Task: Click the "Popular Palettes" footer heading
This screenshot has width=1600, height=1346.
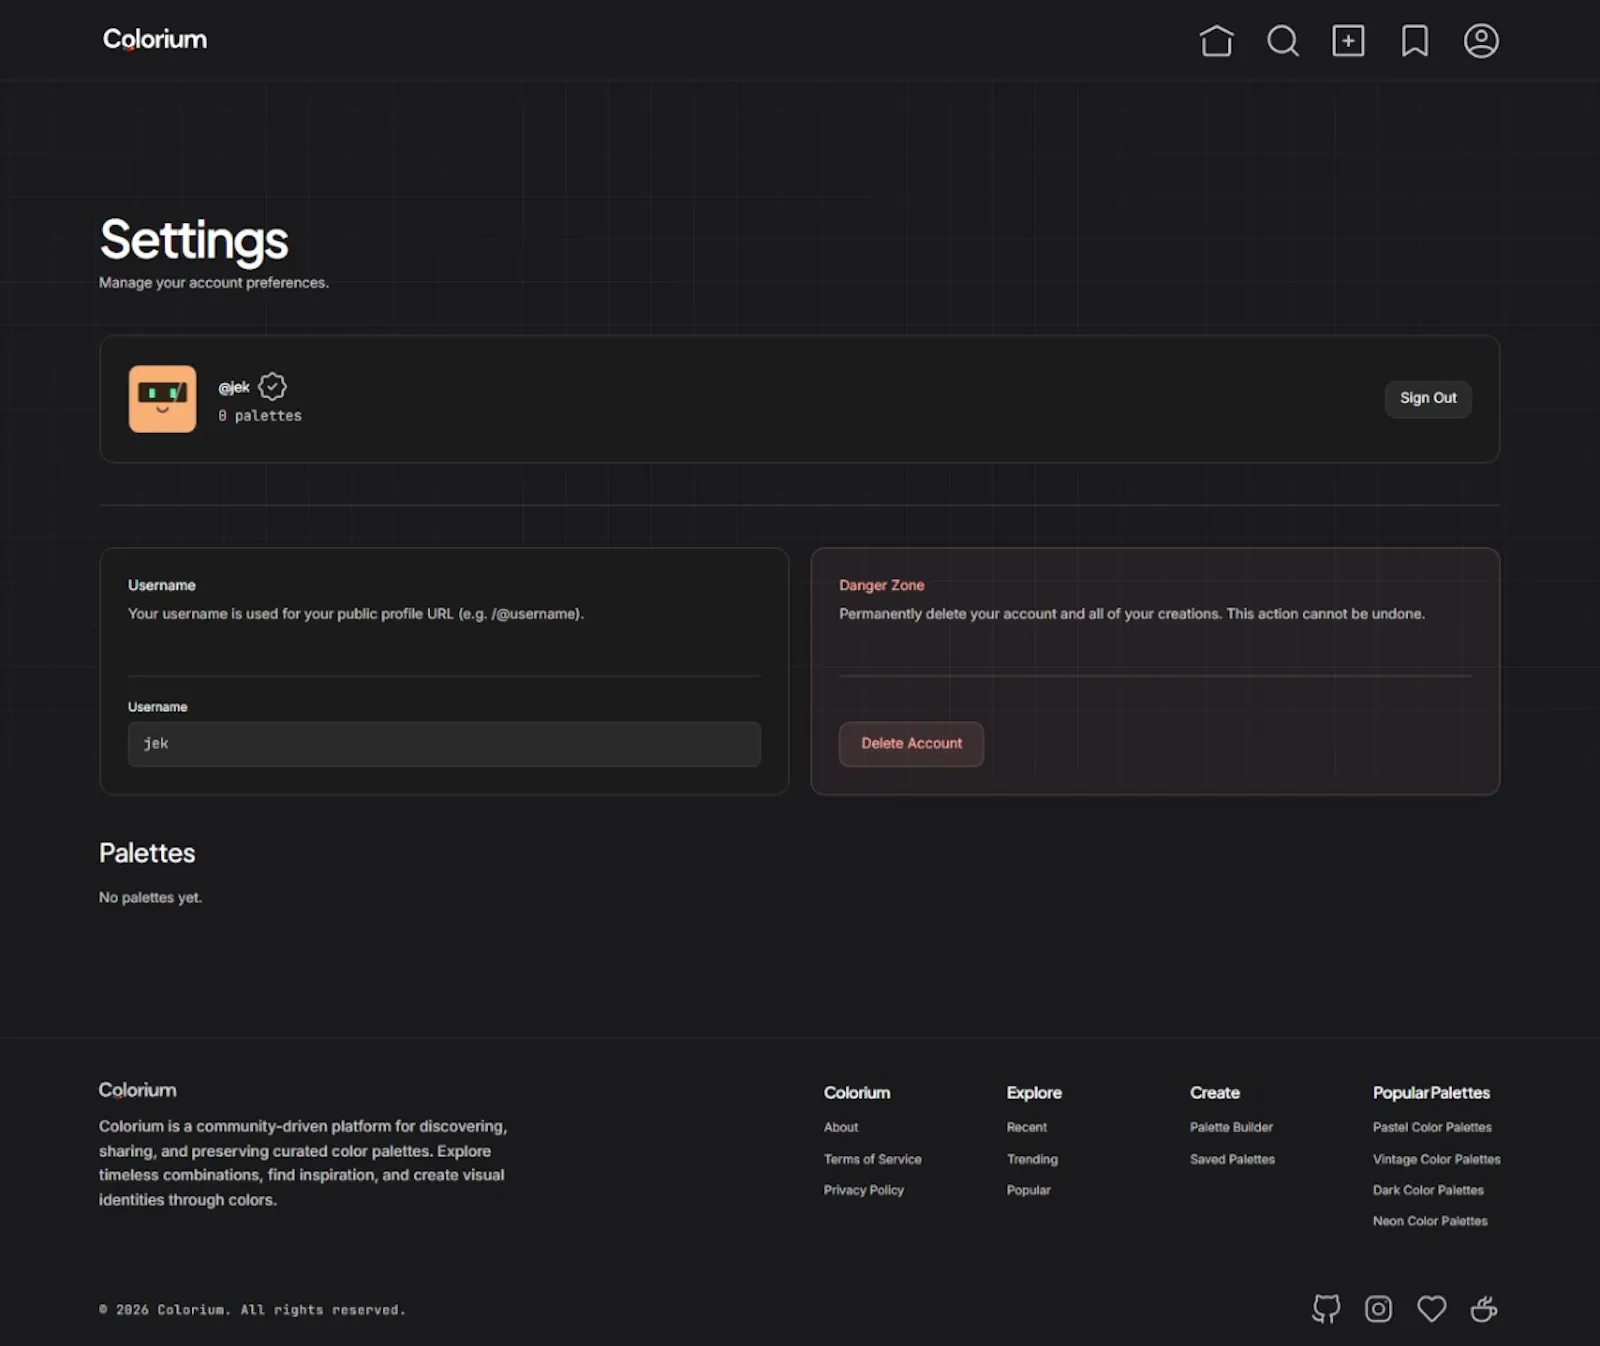Action: [x=1431, y=1093]
